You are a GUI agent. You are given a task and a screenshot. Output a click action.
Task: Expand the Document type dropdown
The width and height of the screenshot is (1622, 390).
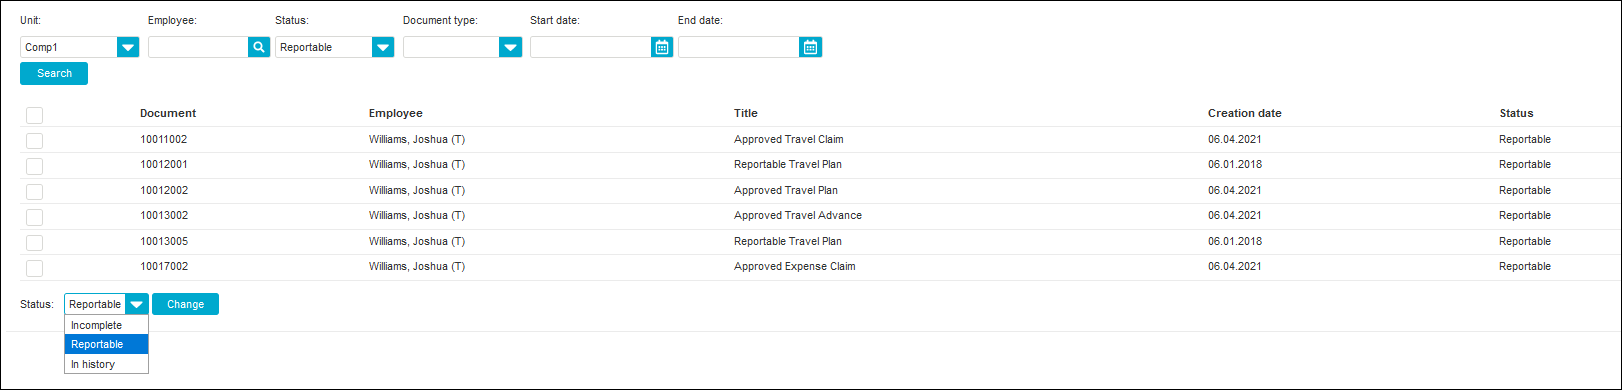click(511, 47)
